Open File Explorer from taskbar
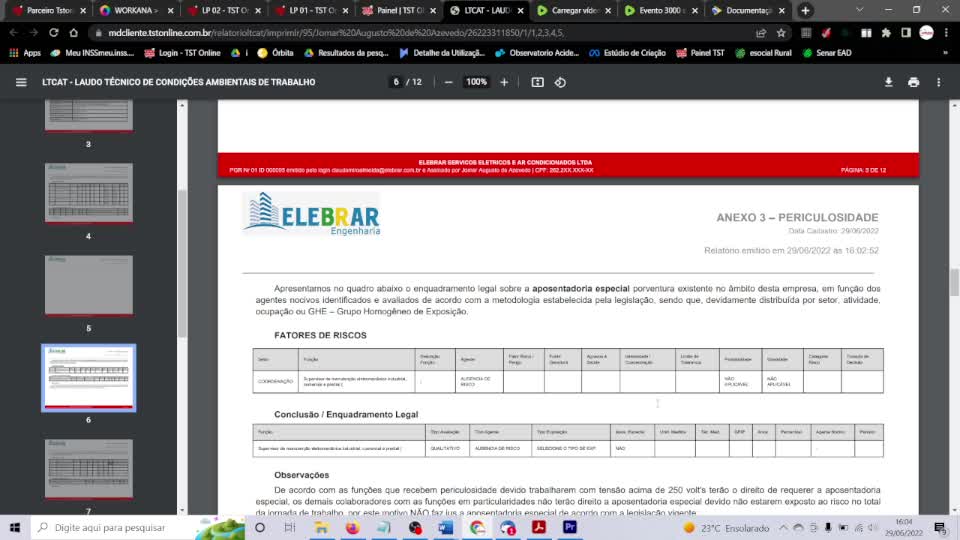 click(x=321, y=527)
